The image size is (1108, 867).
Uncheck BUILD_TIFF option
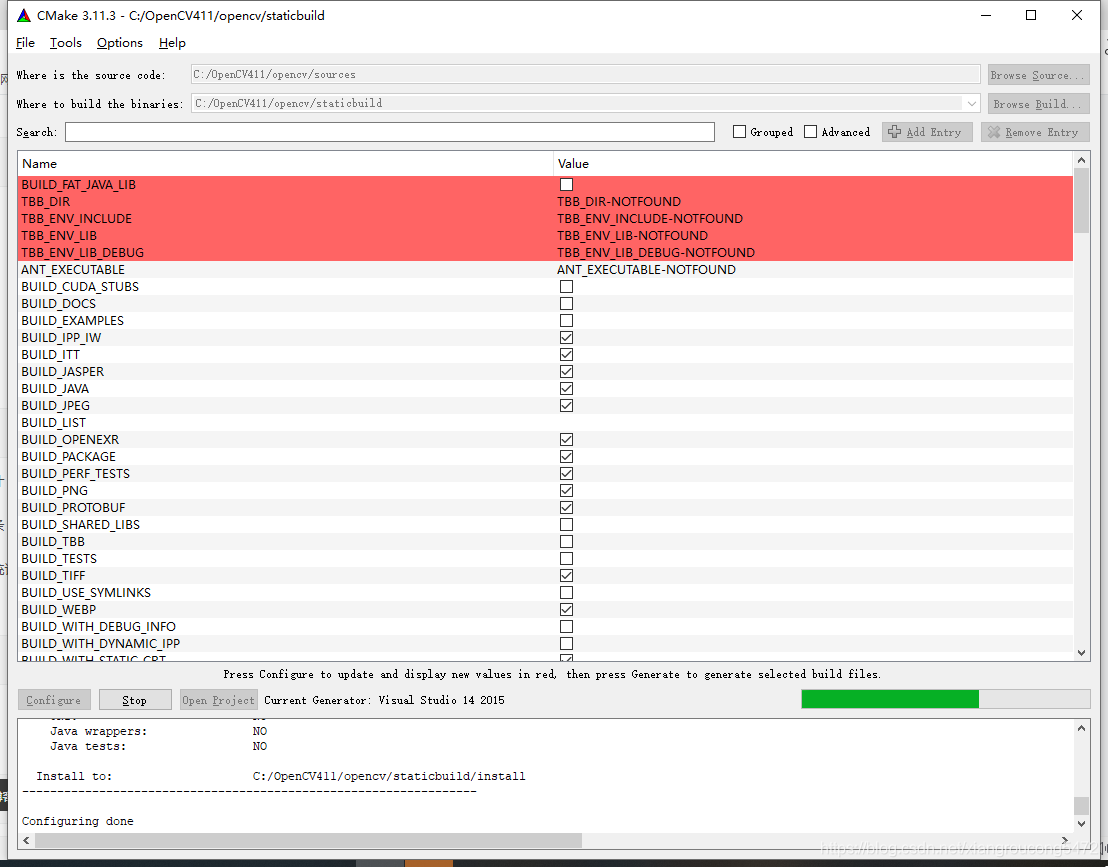(x=566, y=576)
